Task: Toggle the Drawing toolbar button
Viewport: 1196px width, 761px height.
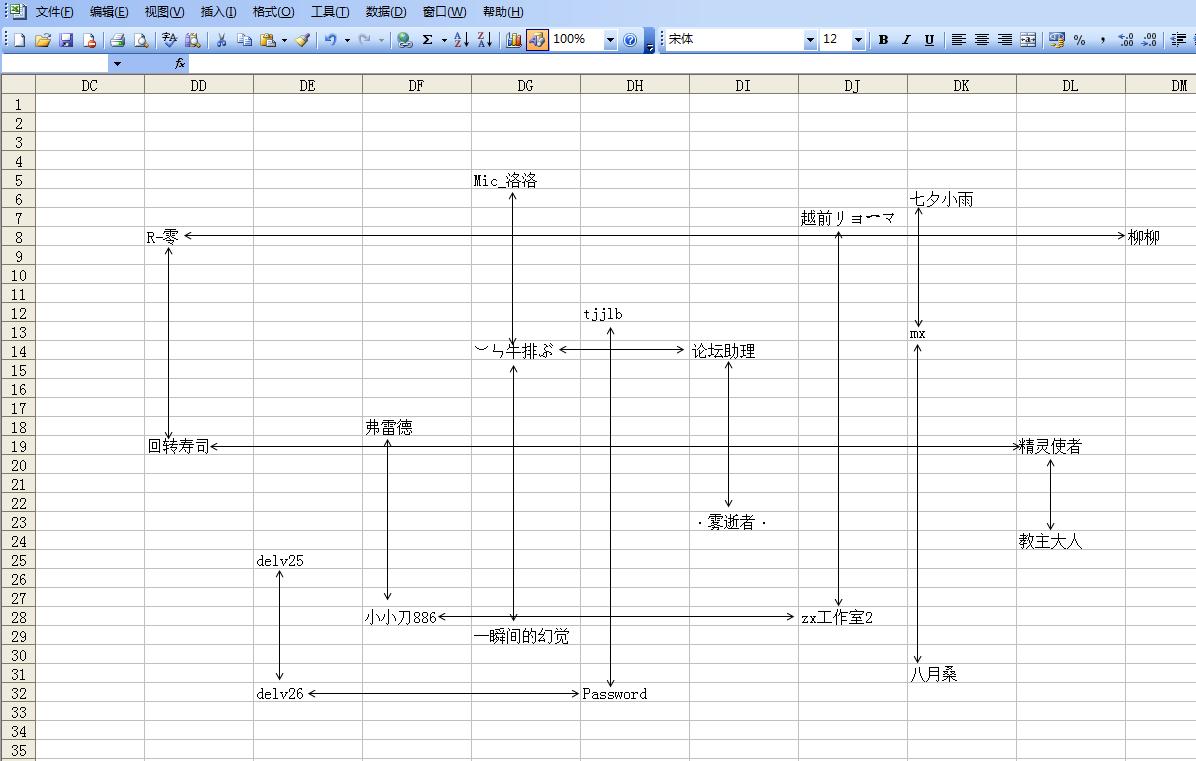Action: coord(537,40)
